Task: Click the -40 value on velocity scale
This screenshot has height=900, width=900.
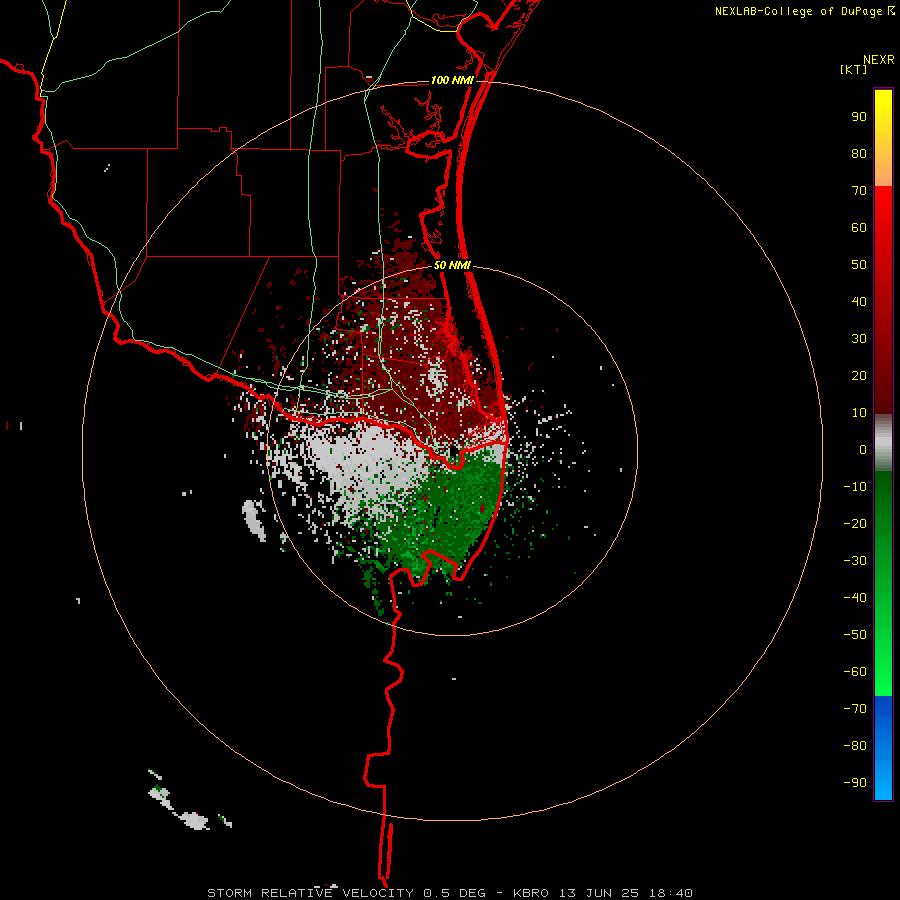Action: pyautogui.click(x=855, y=598)
